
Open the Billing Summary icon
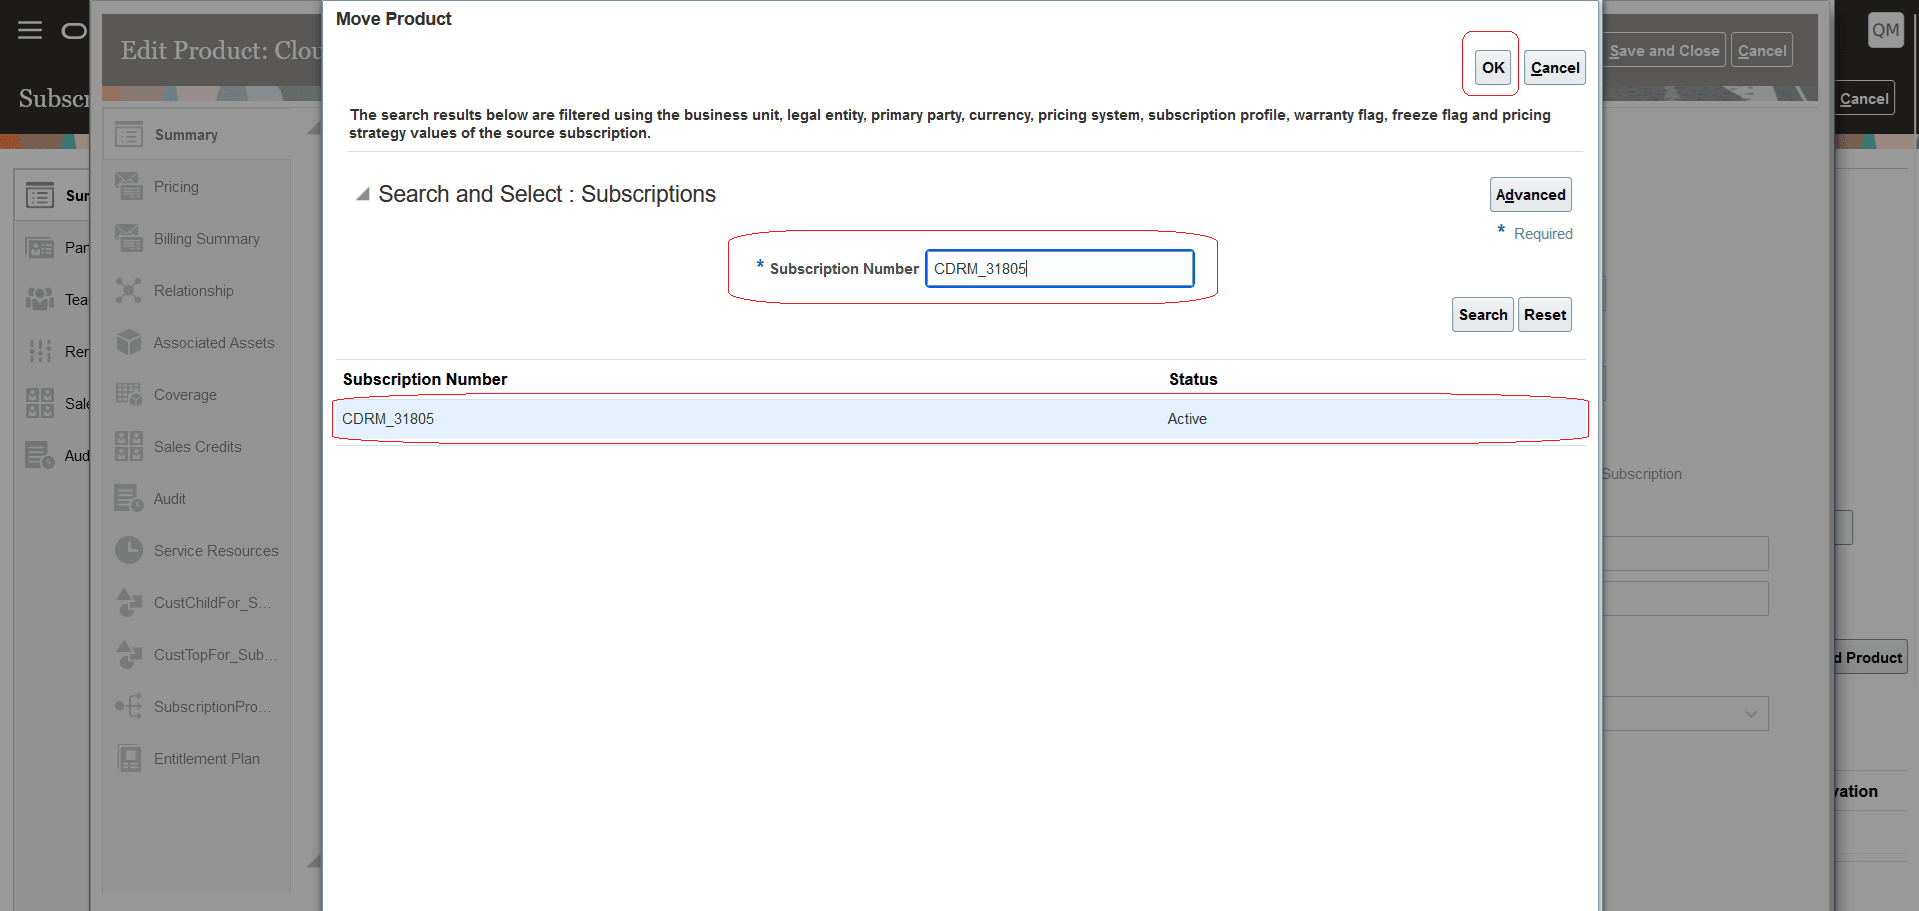tap(129, 238)
